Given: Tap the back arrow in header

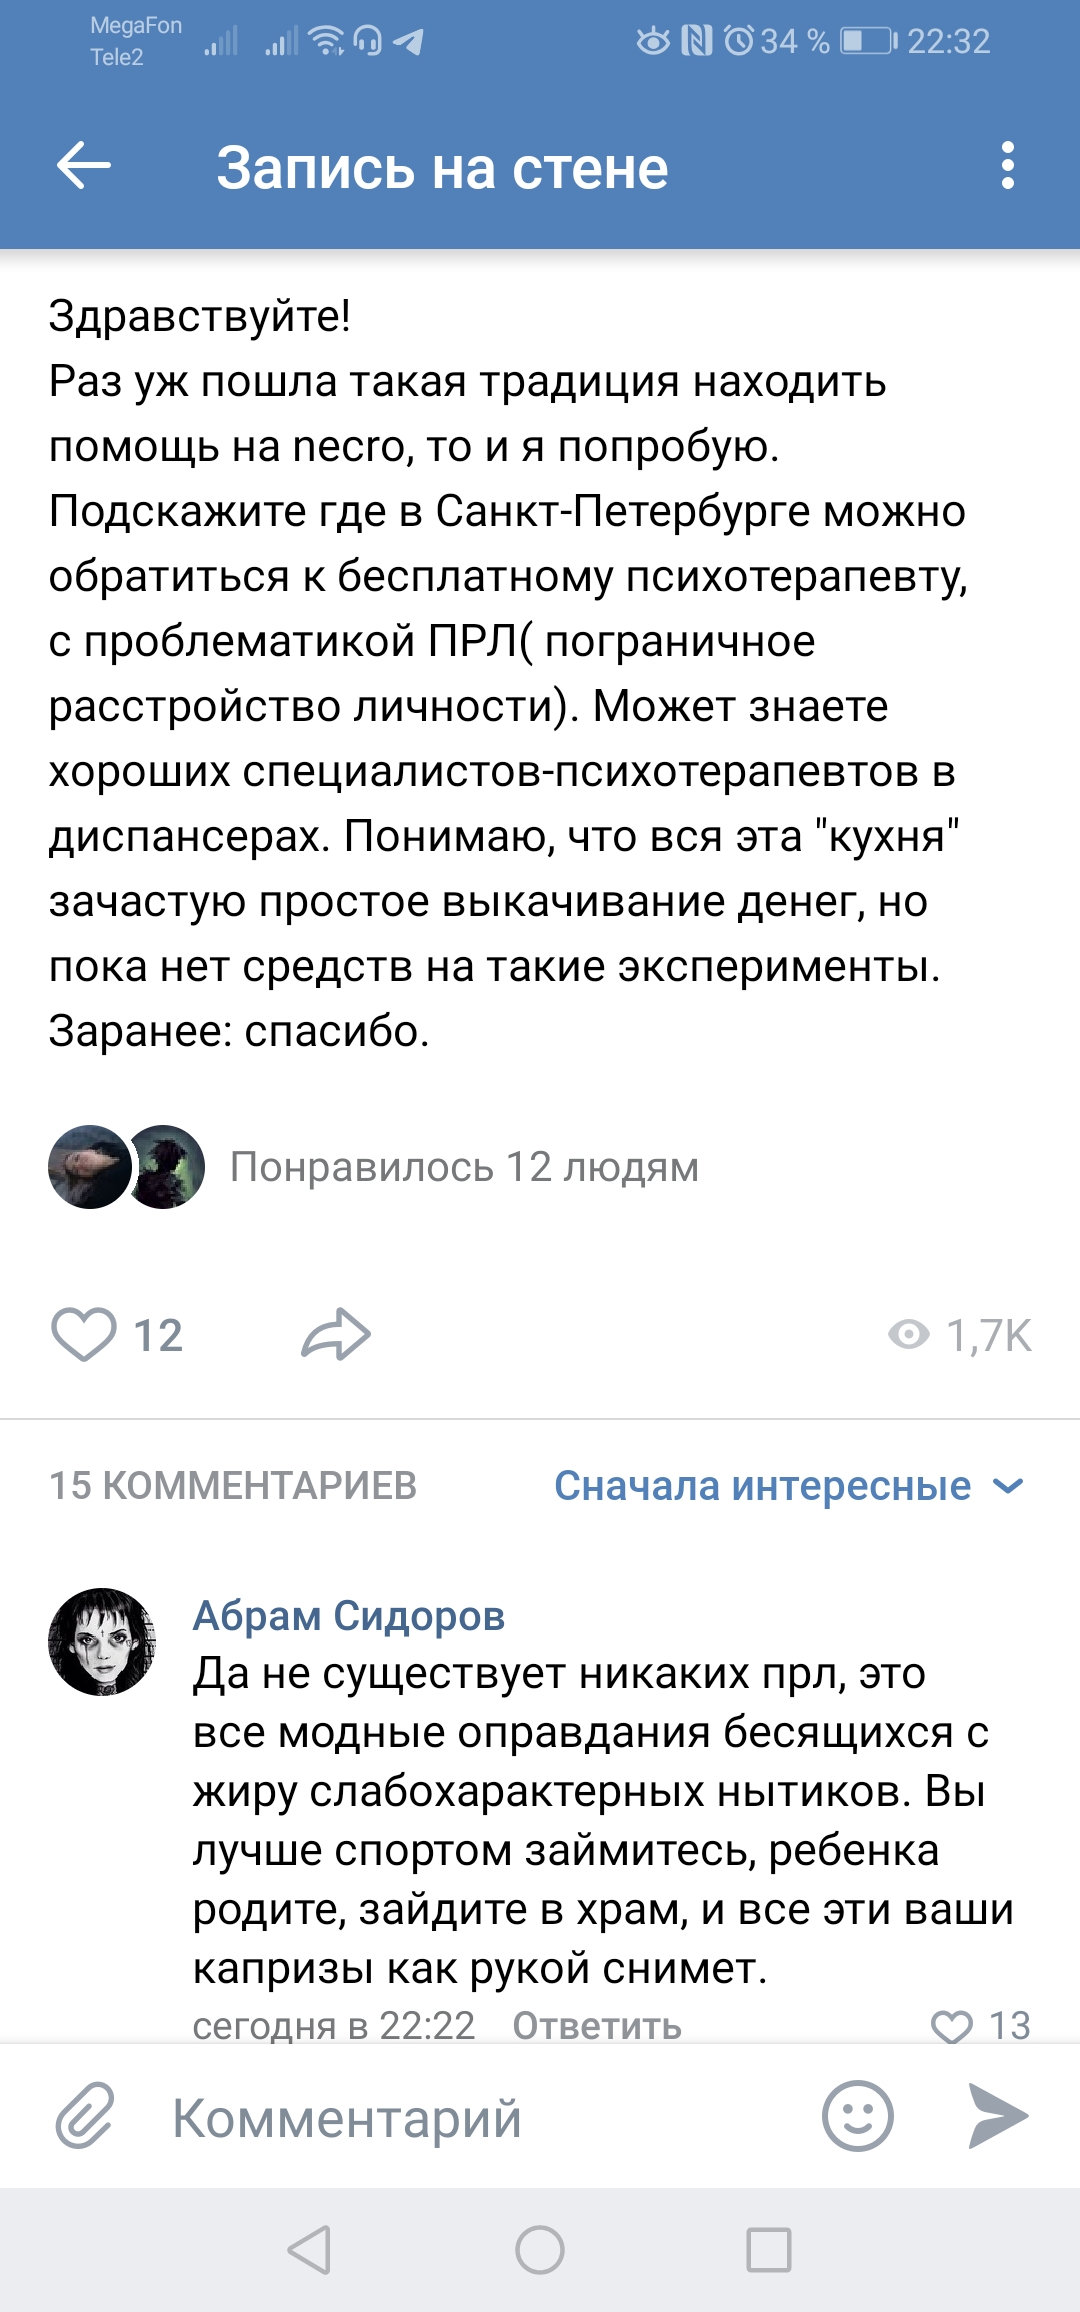Looking at the screenshot, I should (x=84, y=166).
